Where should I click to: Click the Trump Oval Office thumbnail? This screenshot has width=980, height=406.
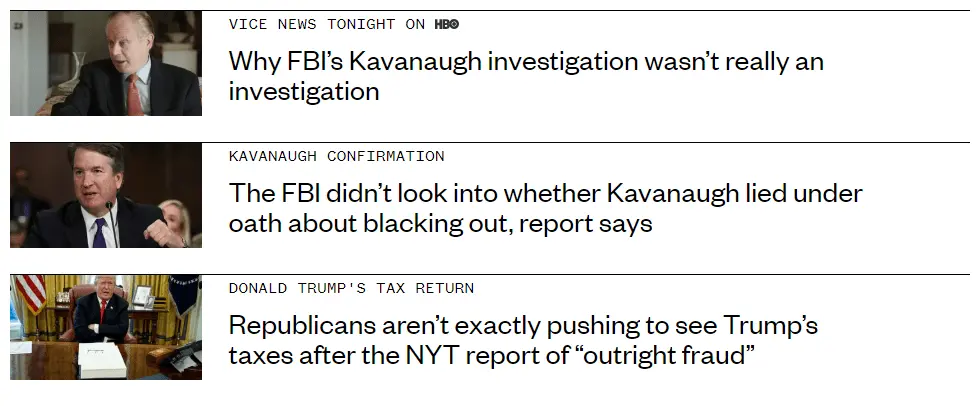tap(106, 326)
